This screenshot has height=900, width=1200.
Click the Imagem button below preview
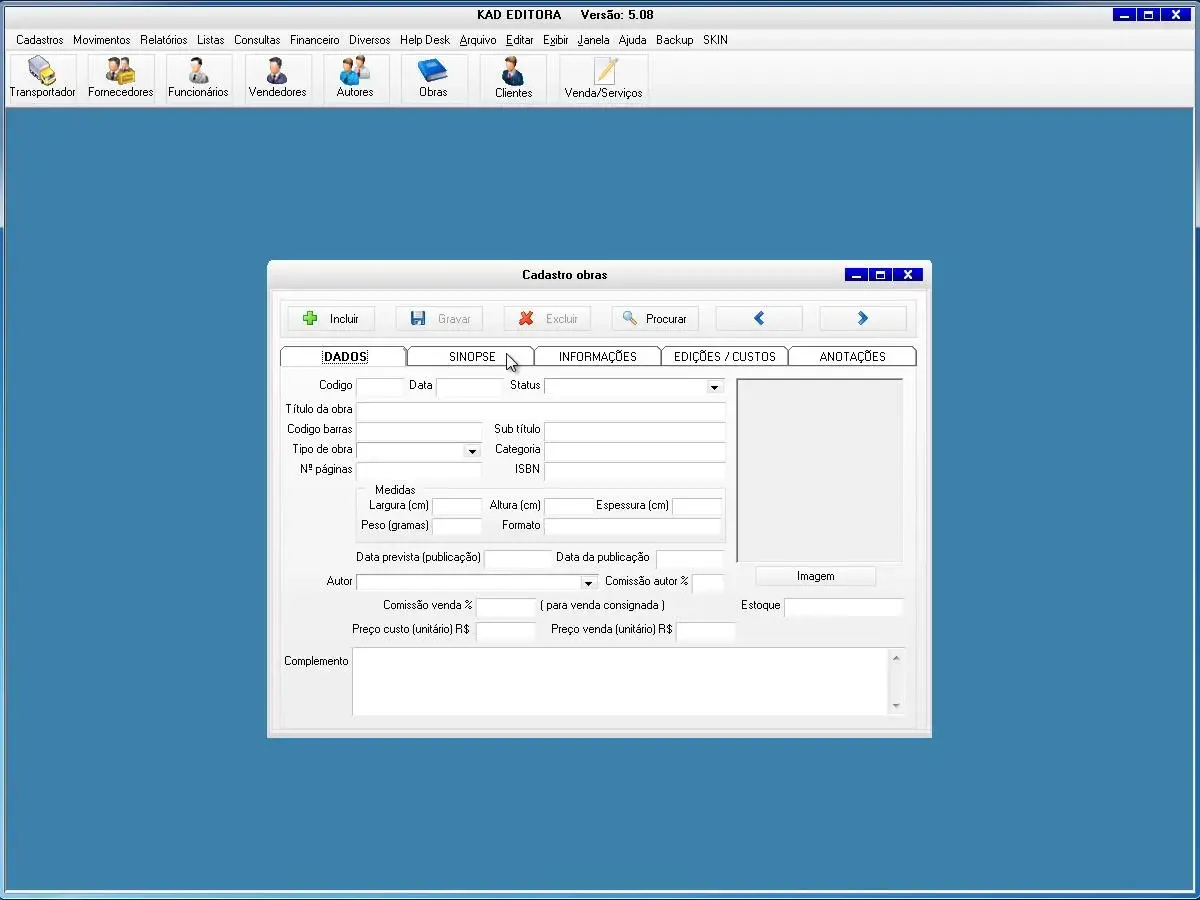click(815, 577)
